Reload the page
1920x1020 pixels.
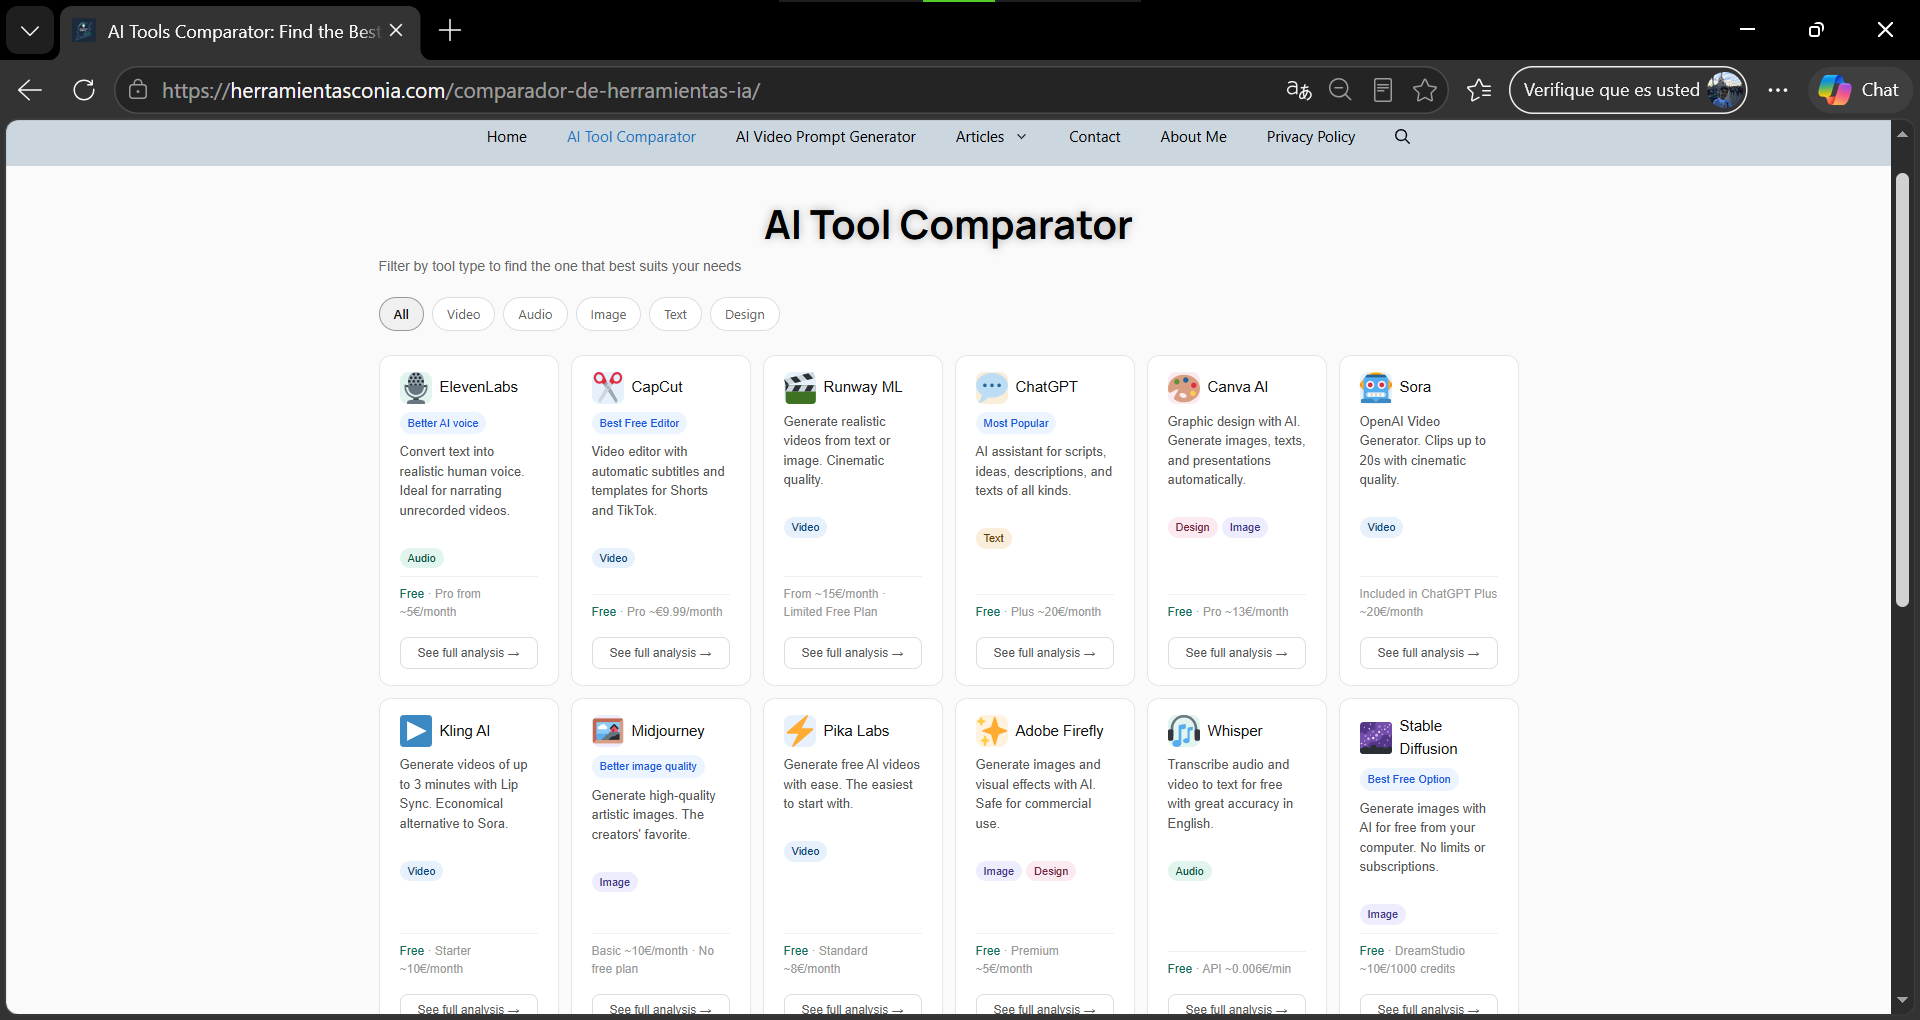coord(84,90)
